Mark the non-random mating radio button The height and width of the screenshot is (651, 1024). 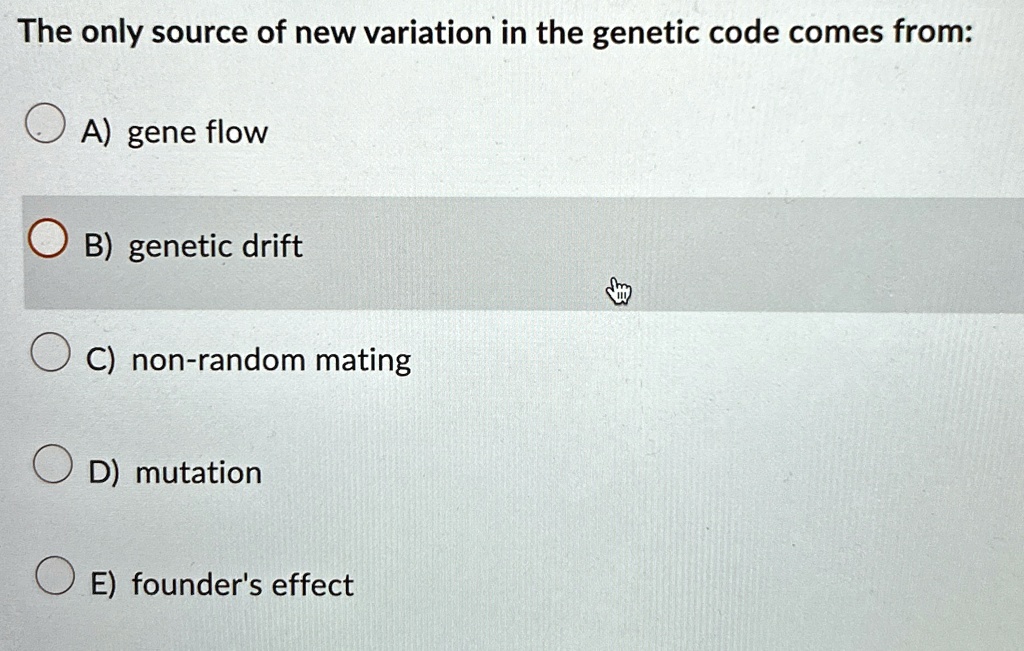tap(50, 352)
